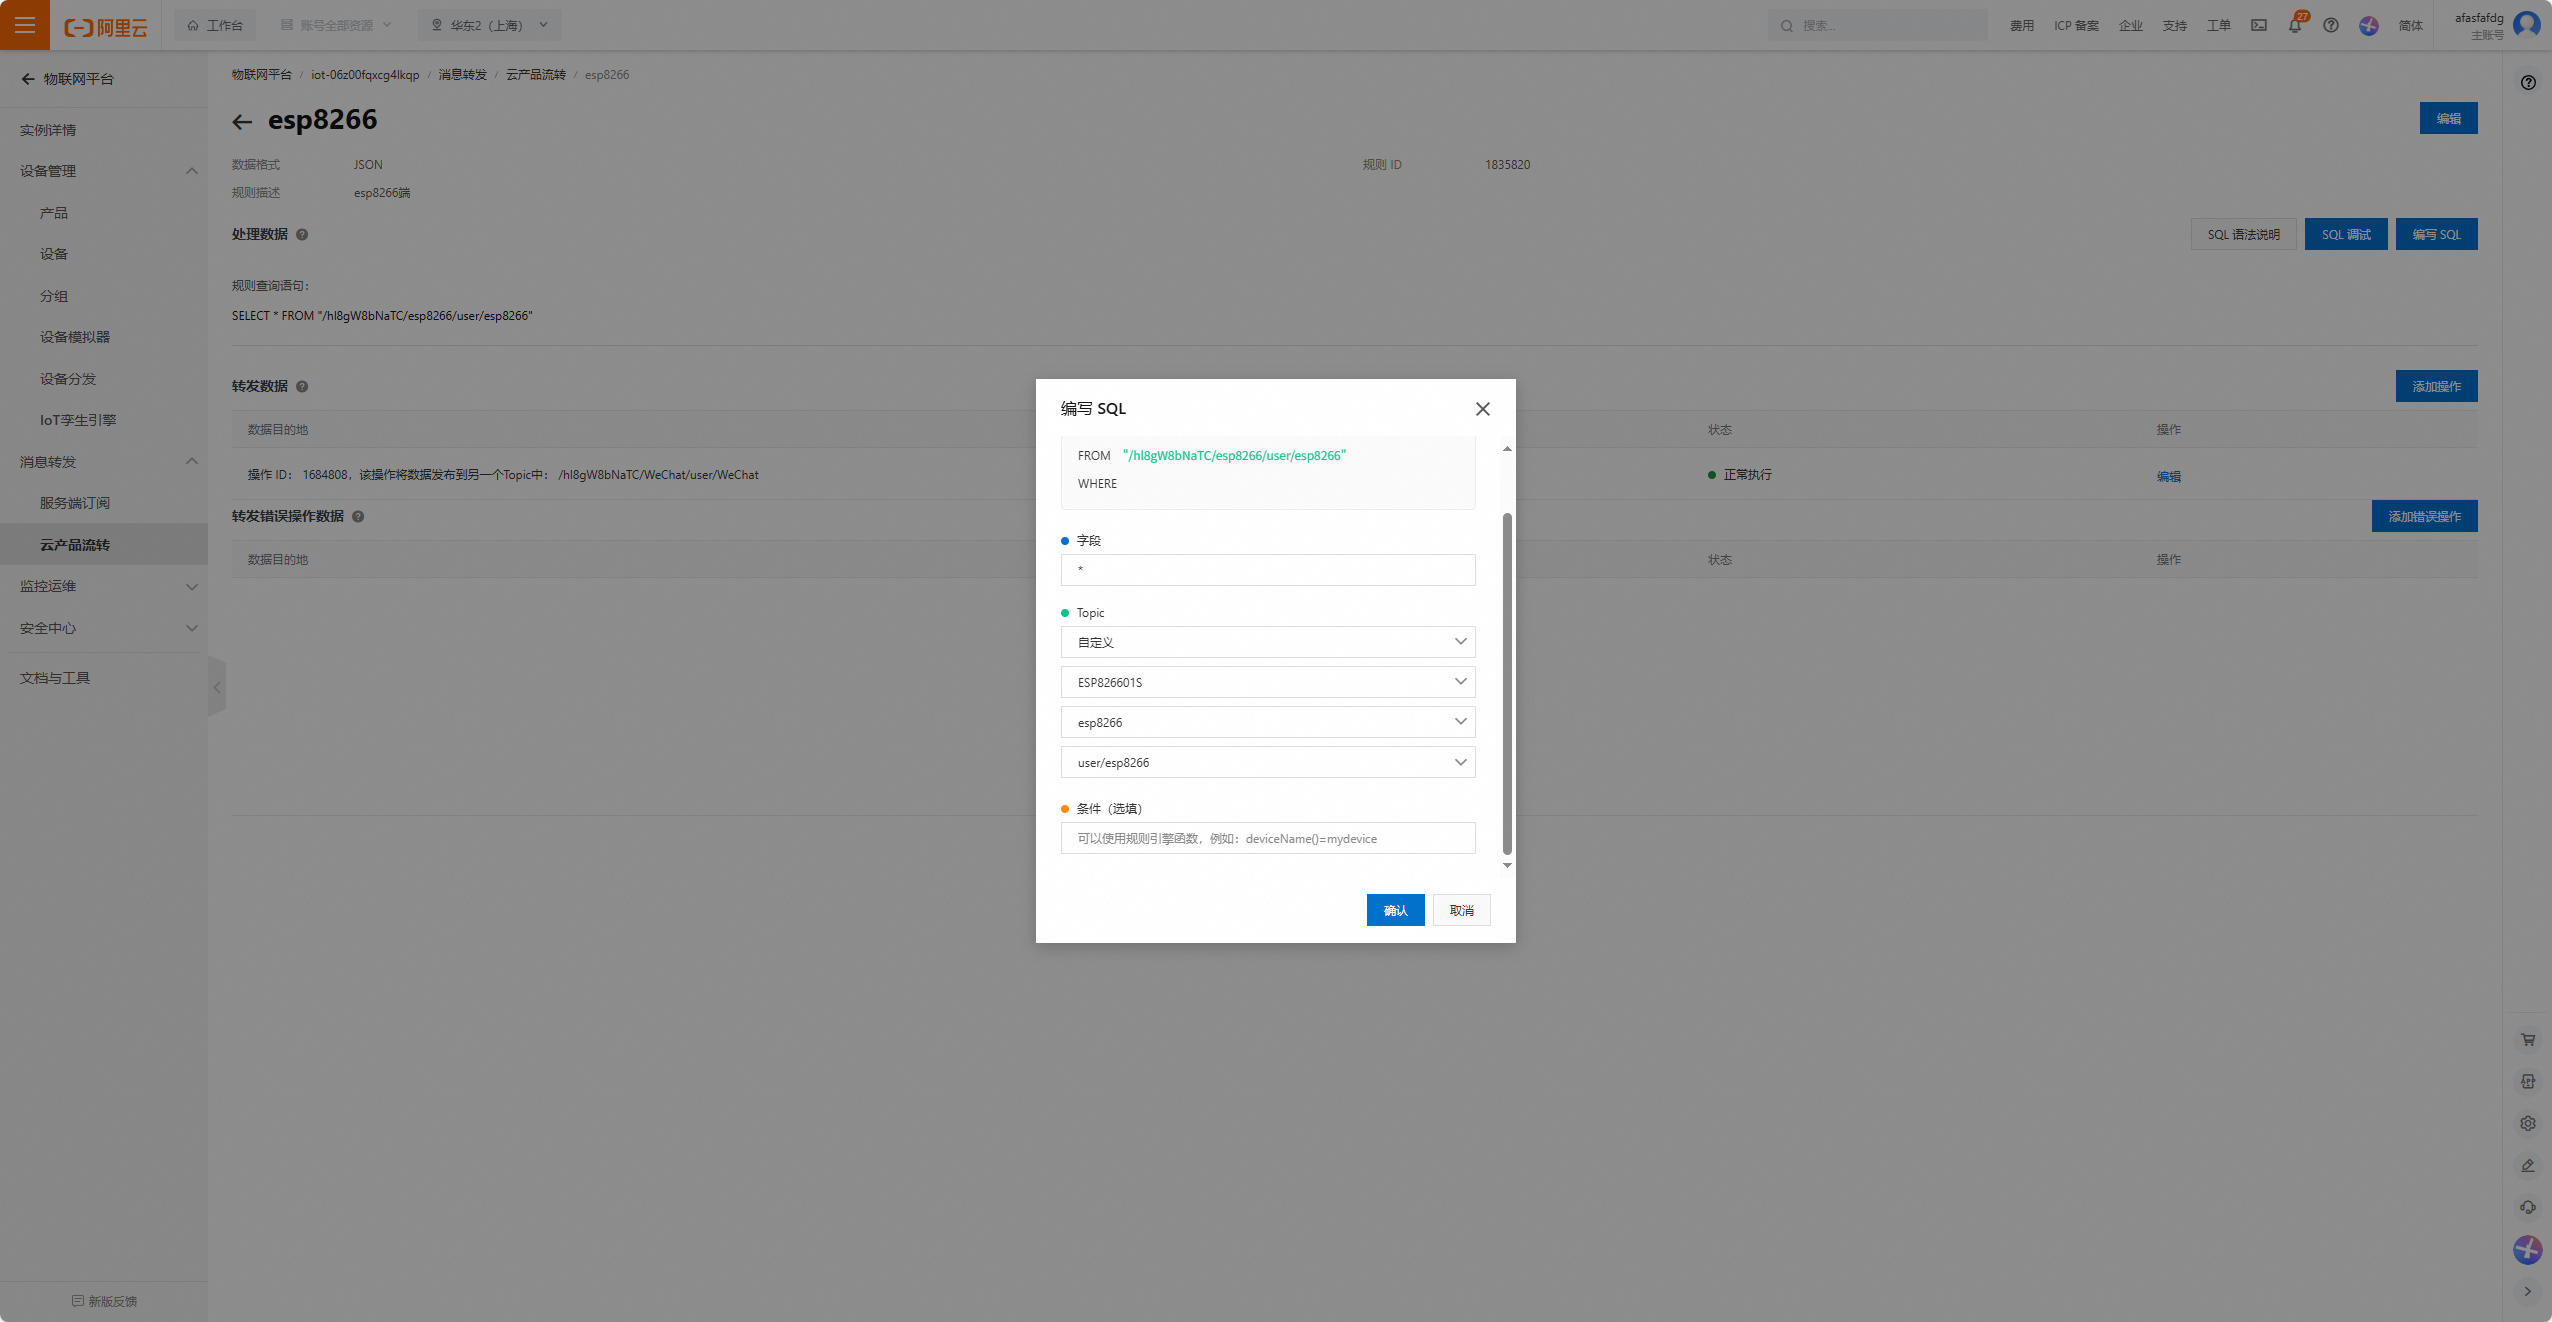Open the Cloud Shell terminal icon
2552x1322 pixels.
2258,25
